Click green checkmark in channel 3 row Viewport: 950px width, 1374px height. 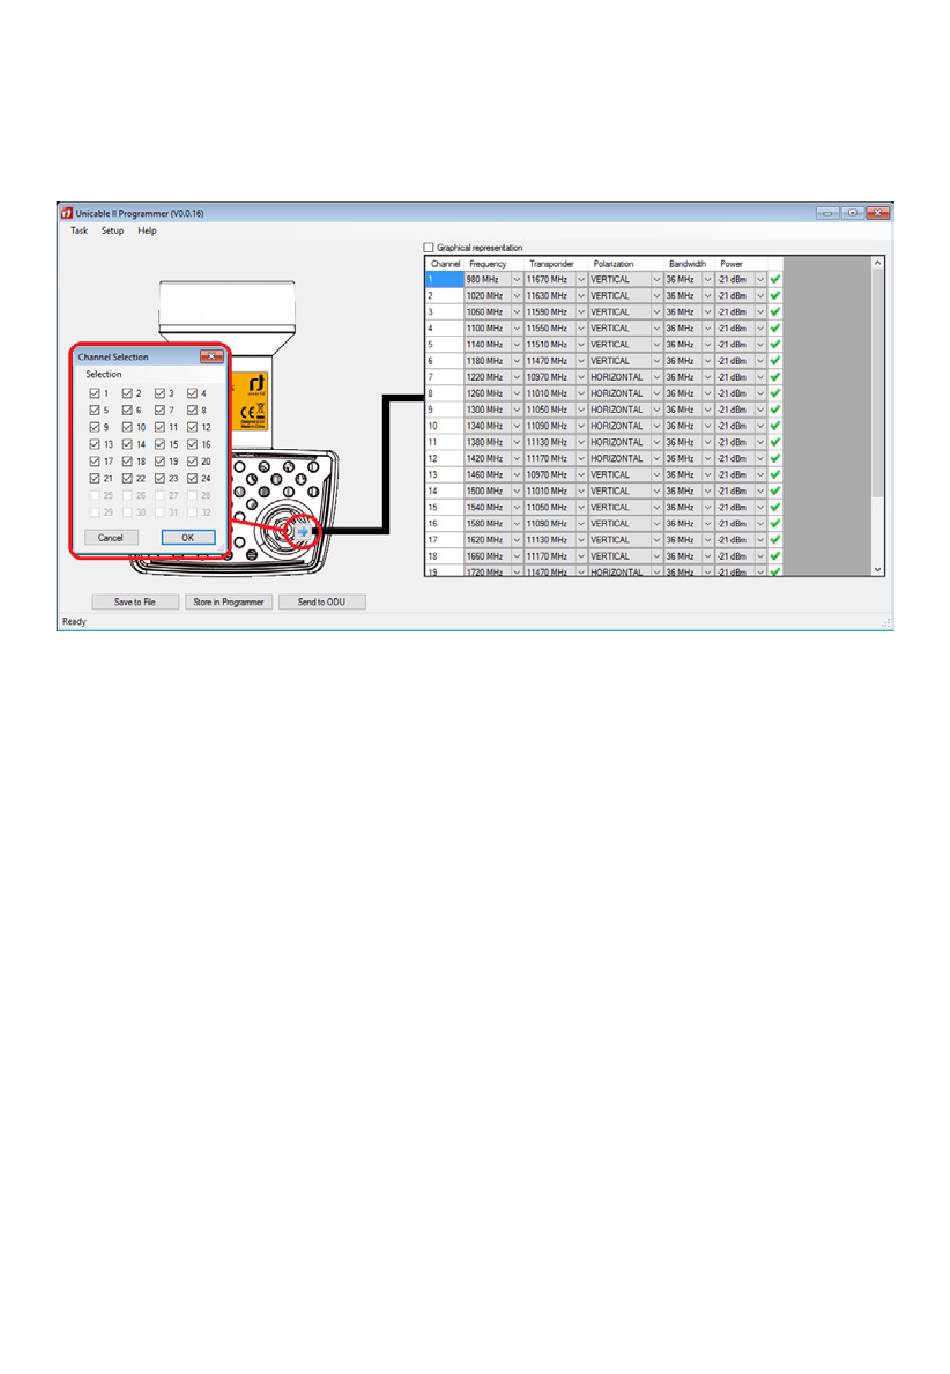pos(775,312)
